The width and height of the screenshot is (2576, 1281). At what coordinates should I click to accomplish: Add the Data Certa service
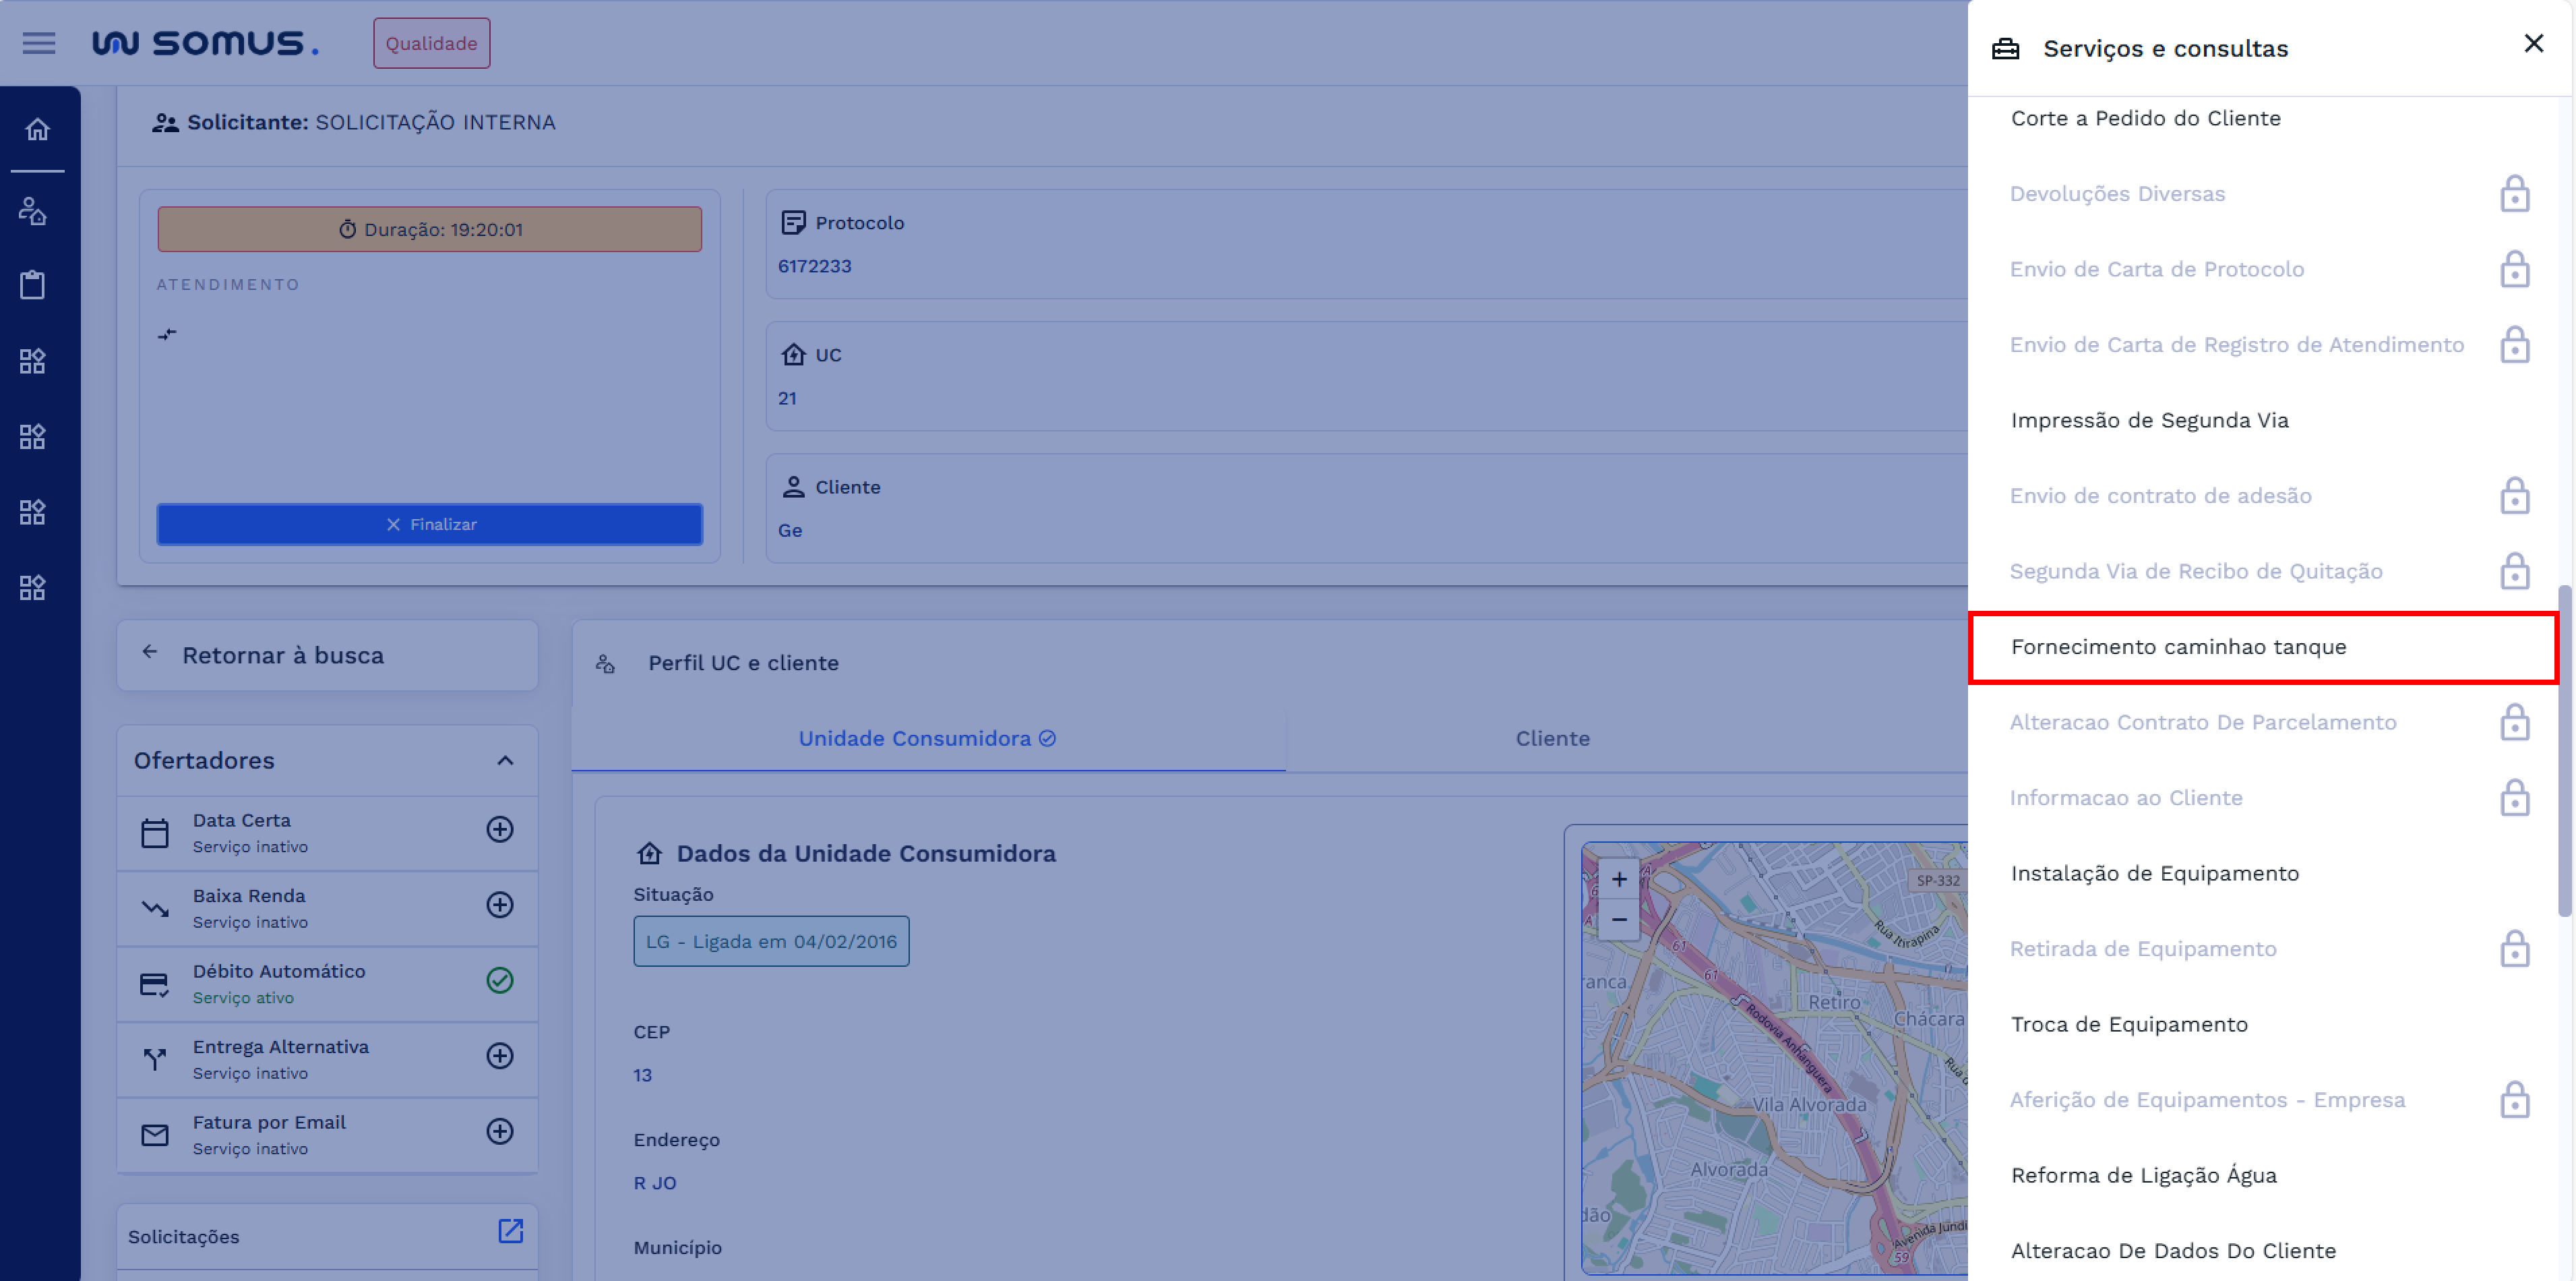(500, 830)
